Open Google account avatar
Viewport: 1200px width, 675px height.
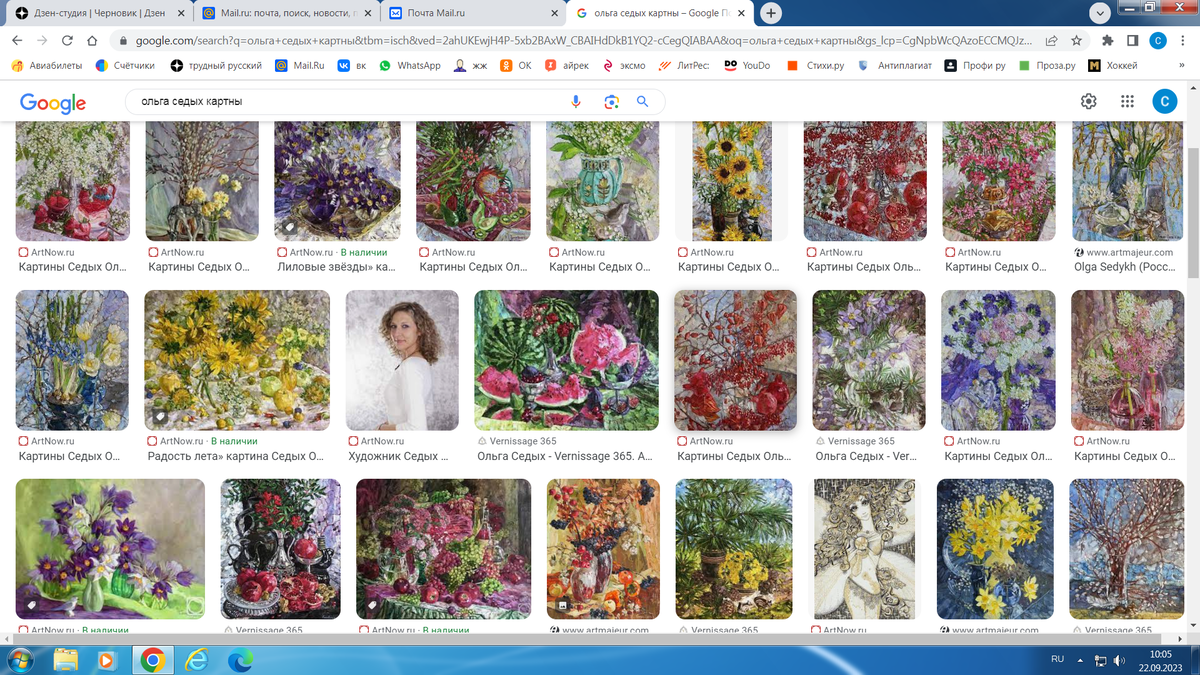(1165, 102)
